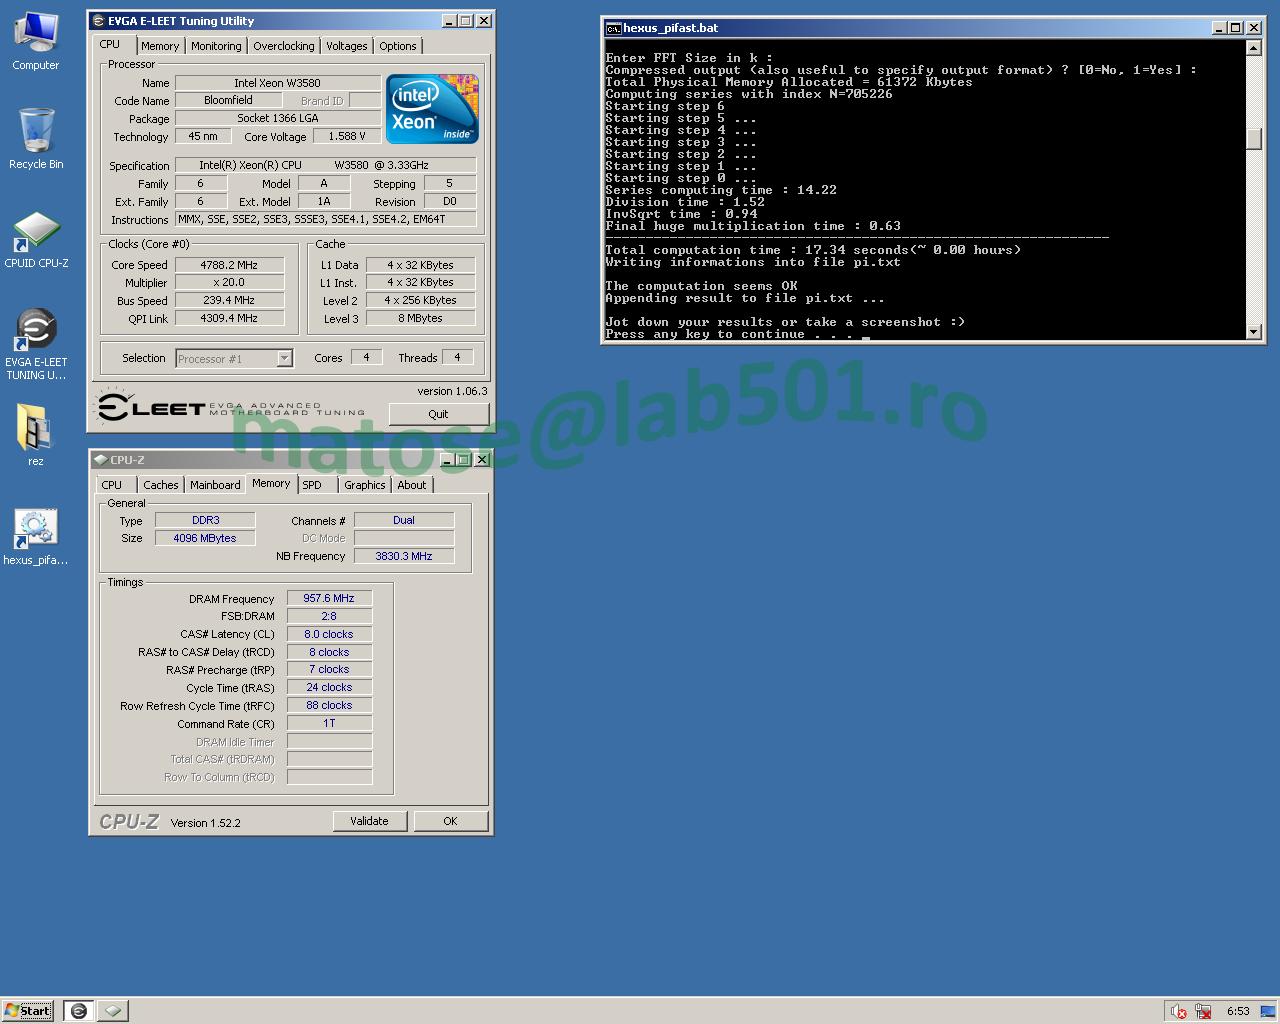Click the CAS# Latency 8.0 clocks value
This screenshot has width=1280, height=1024.
tap(329, 634)
